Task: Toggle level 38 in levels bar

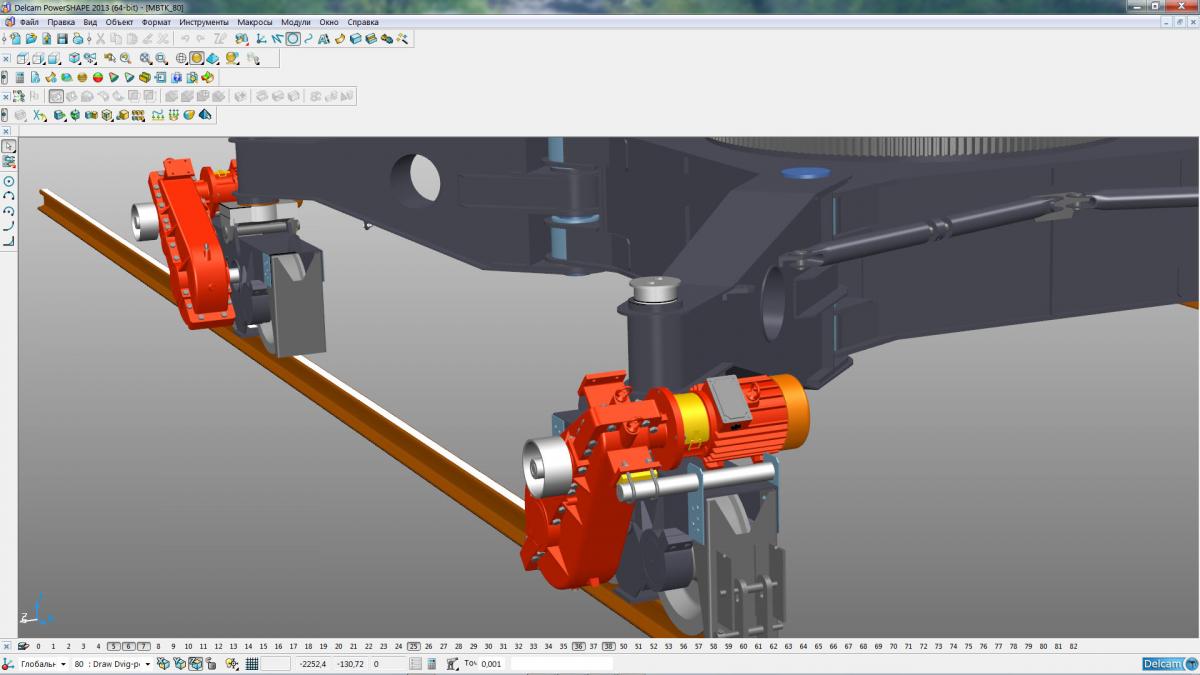Action: 608,646
